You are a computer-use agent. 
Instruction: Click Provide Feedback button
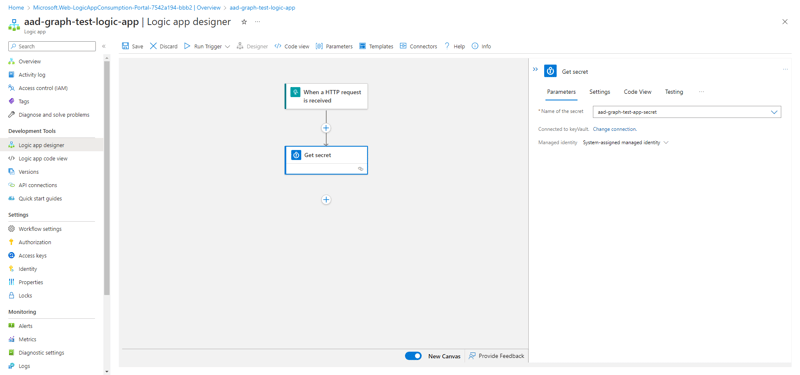point(496,356)
